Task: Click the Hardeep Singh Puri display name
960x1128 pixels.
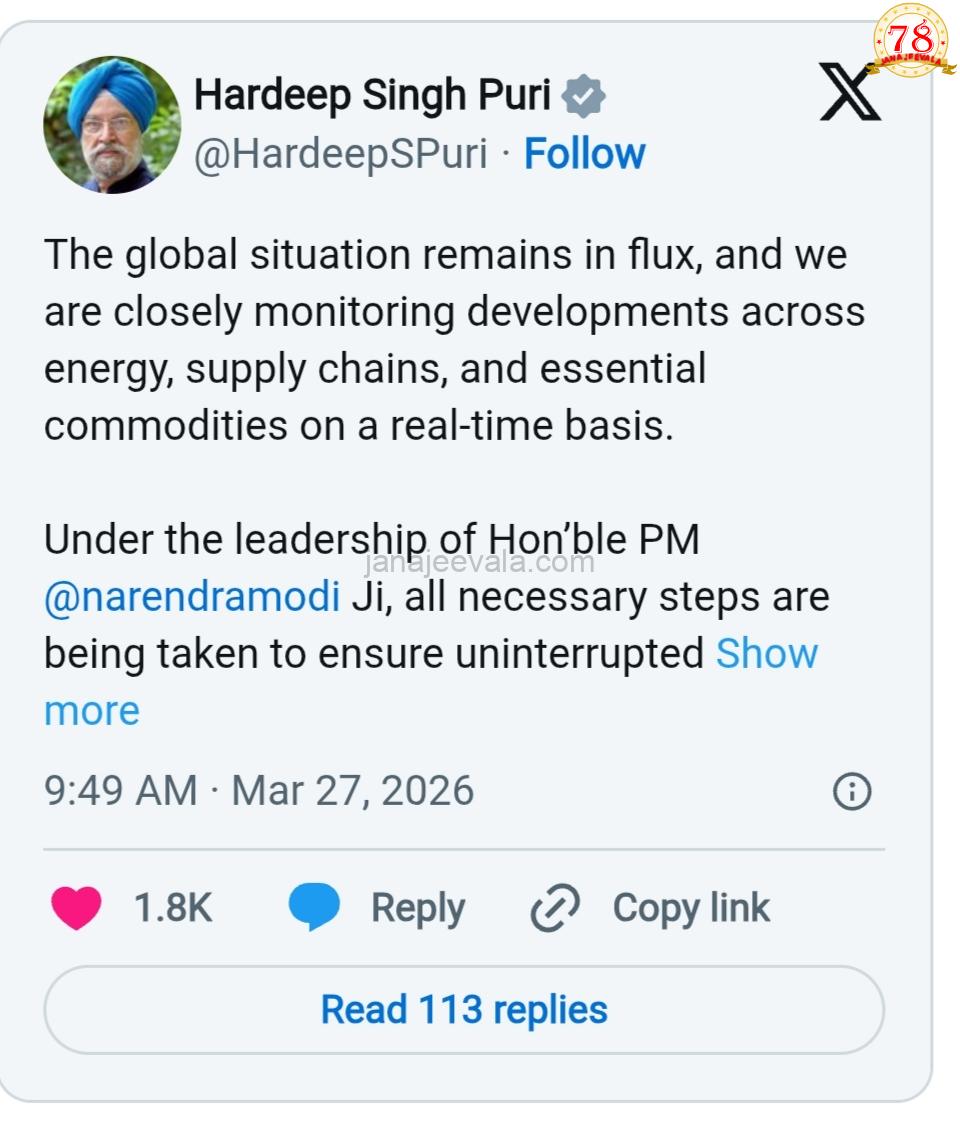Action: pos(372,96)
